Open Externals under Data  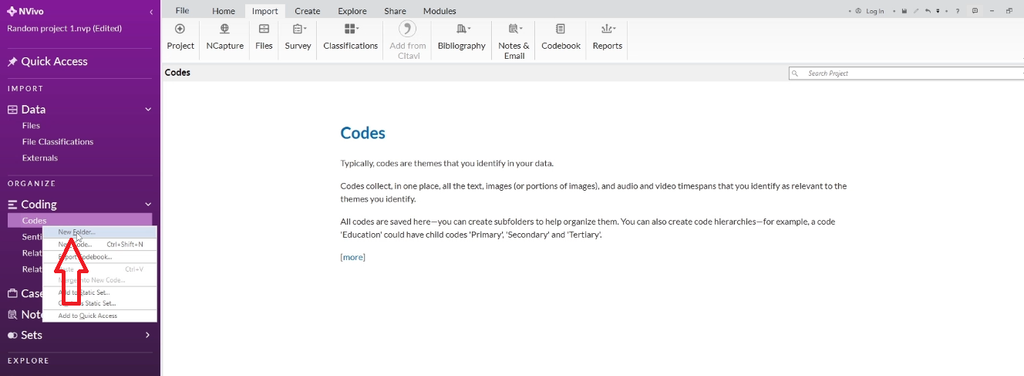(x=40, y=158)
